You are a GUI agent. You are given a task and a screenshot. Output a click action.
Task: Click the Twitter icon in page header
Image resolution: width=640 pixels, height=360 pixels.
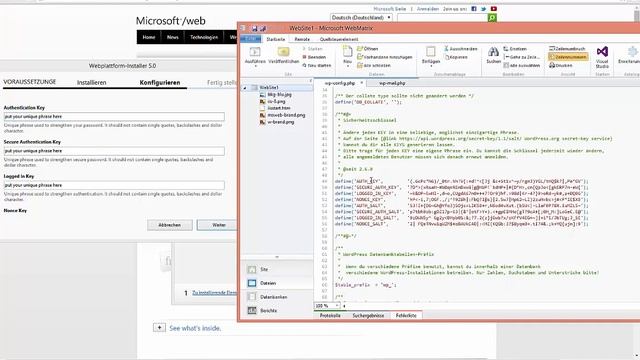pyautogui.click(x=484, y=9)
